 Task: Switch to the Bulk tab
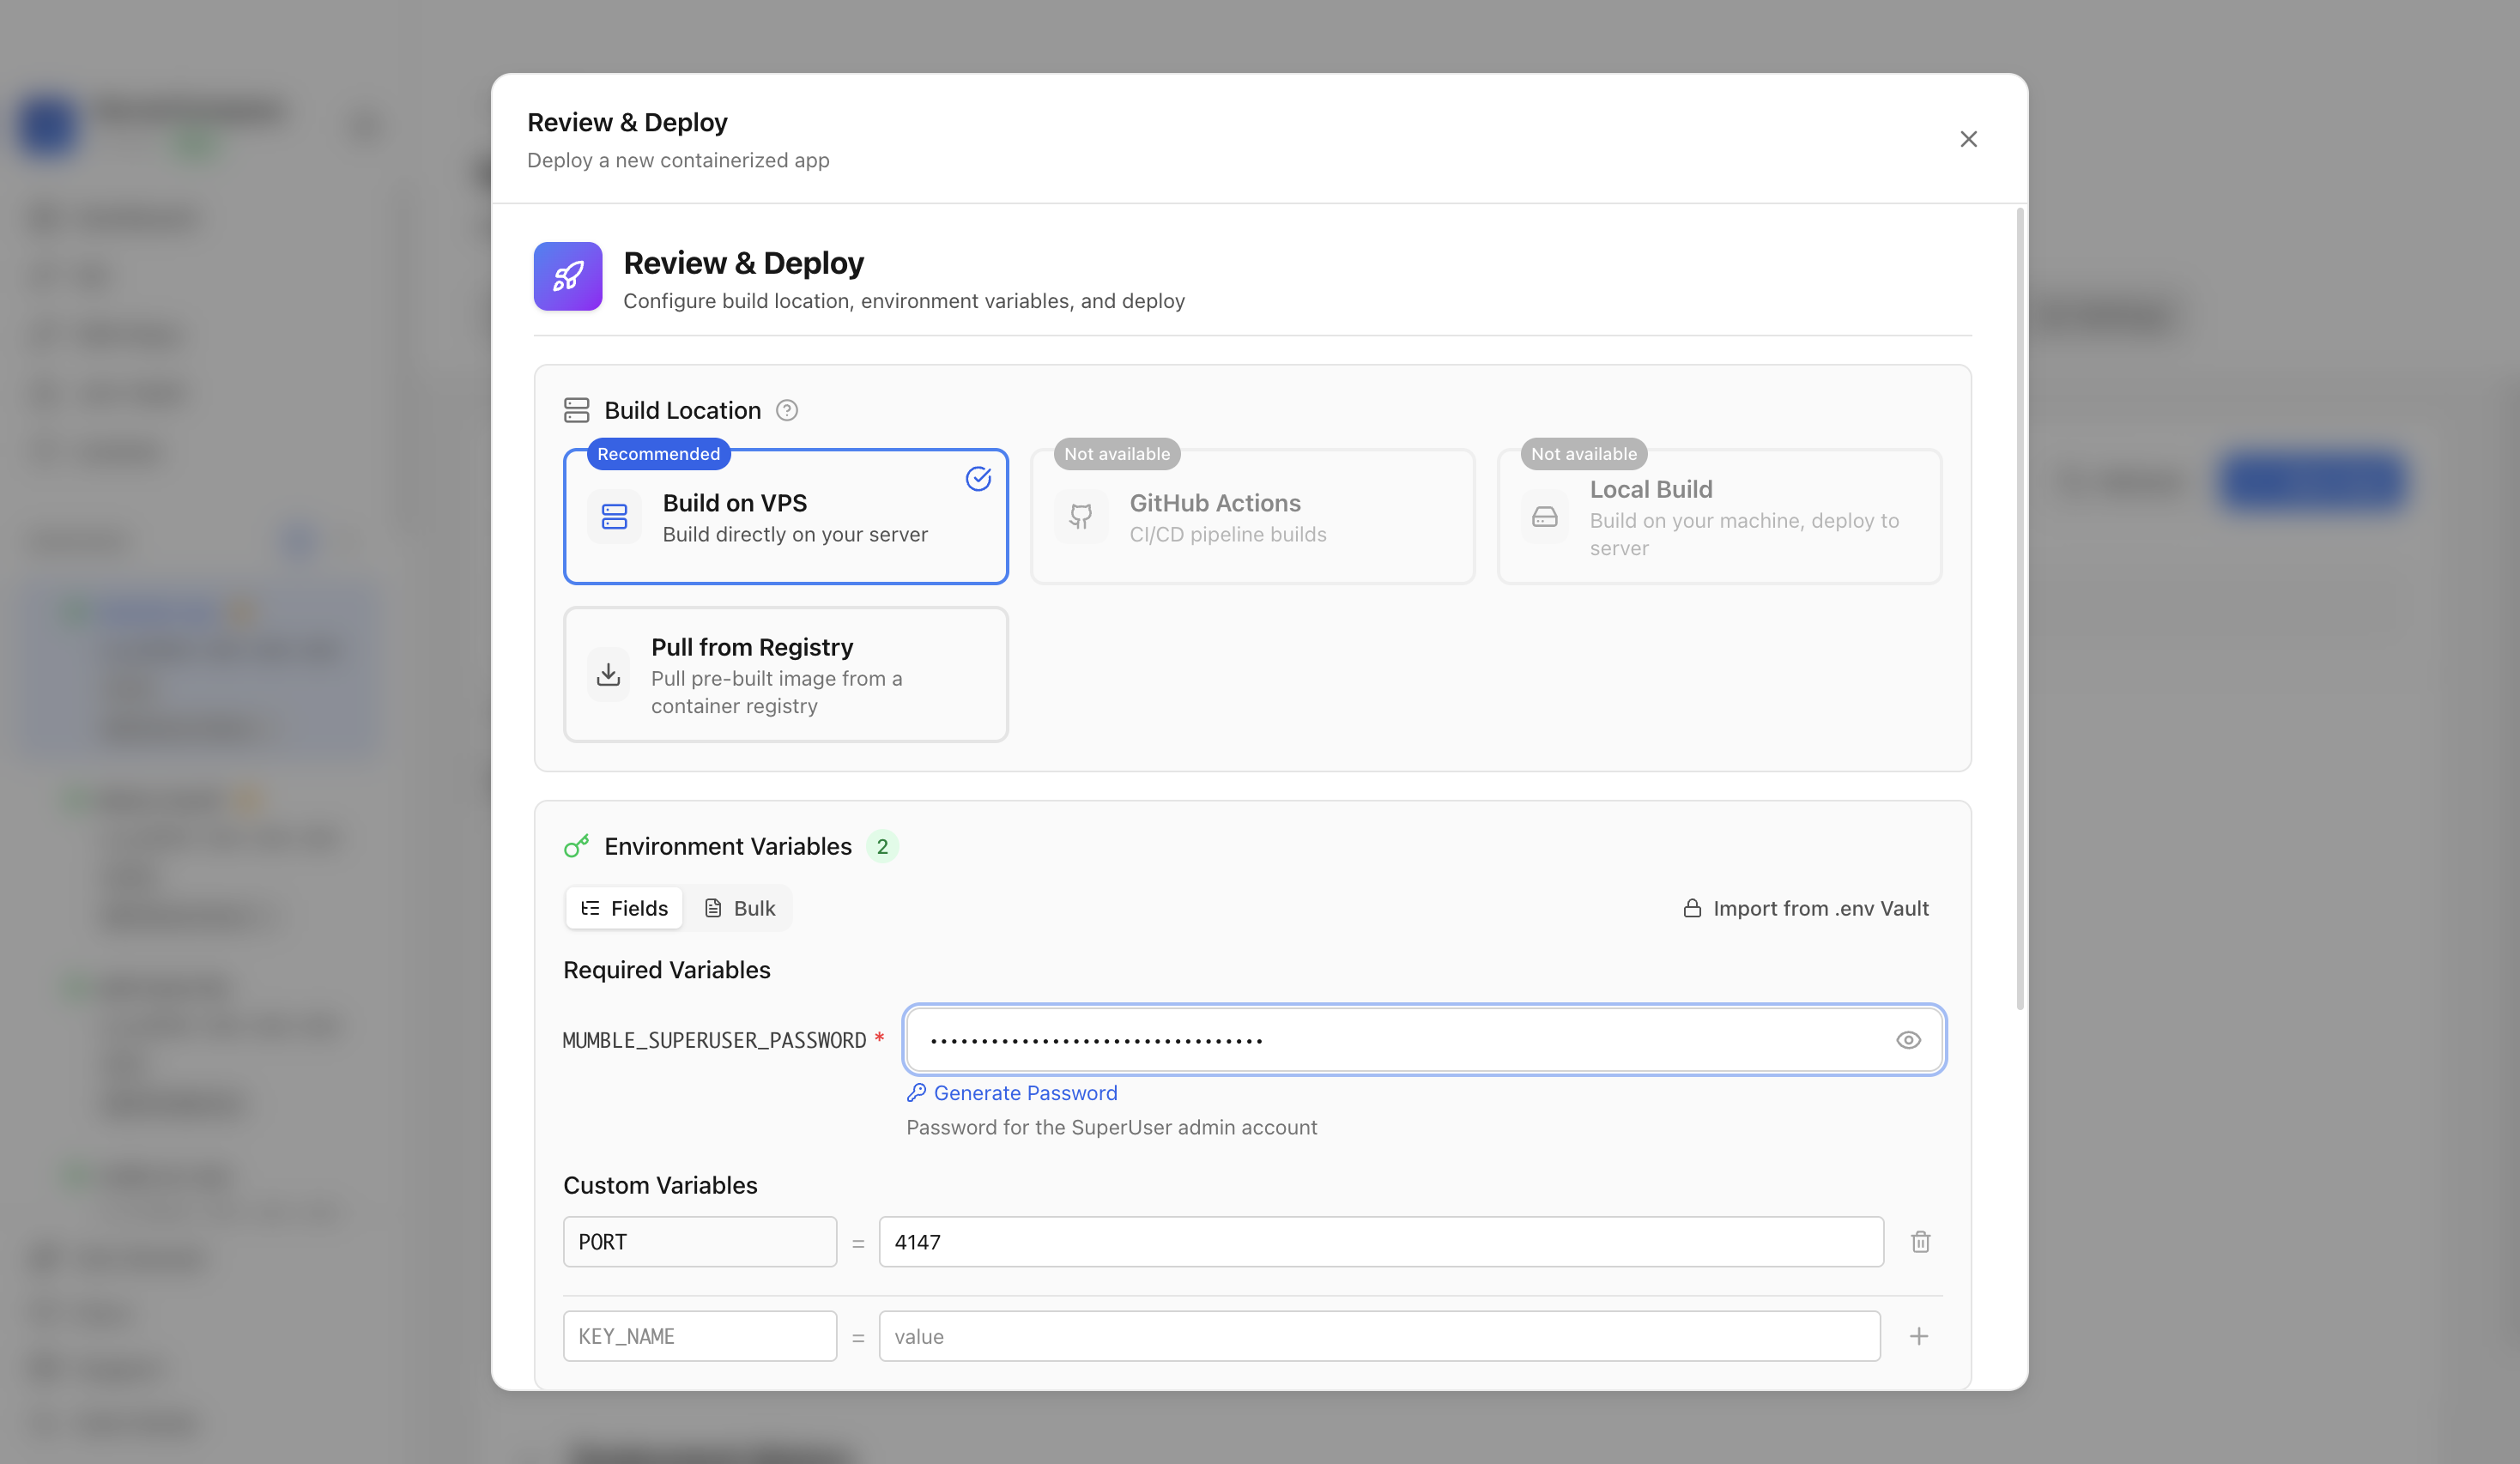click(x=740, y=908)
